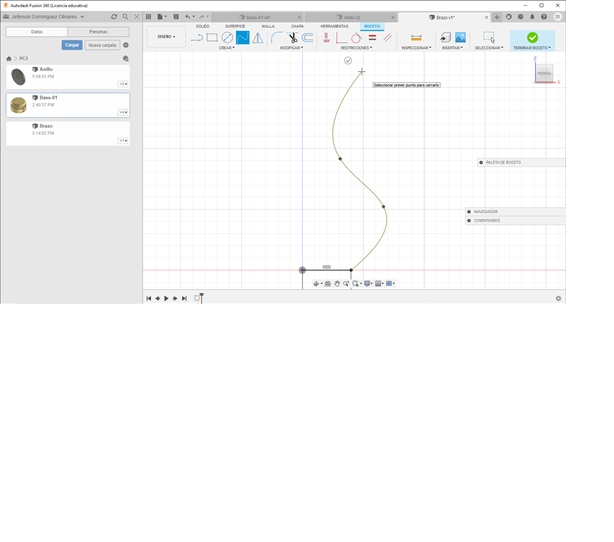Viewport: 614px width, 542px height.
Task: Switch to the Personas tab
Action: (x=98, y=32)
